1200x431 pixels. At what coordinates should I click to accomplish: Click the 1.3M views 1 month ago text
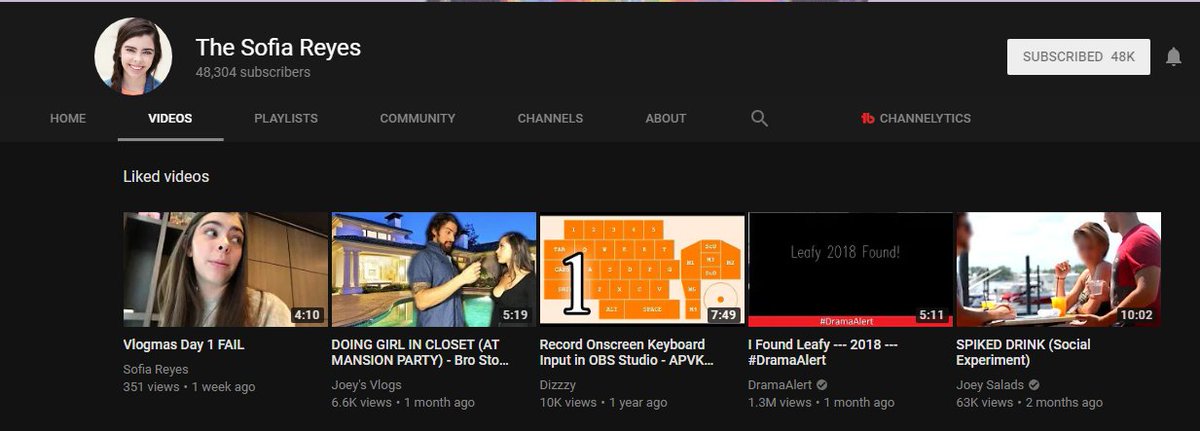822,402
